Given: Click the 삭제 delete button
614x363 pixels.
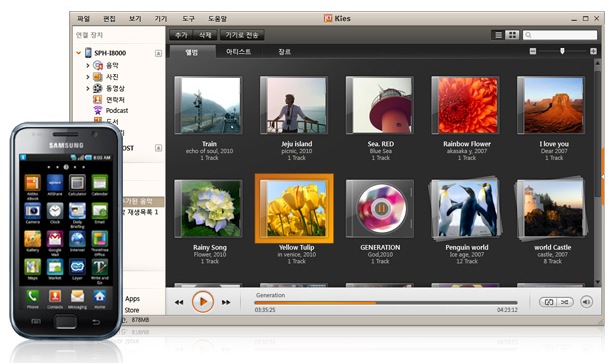Looking at the screenshot, I should pyautogui.click(x=205, y=35).
